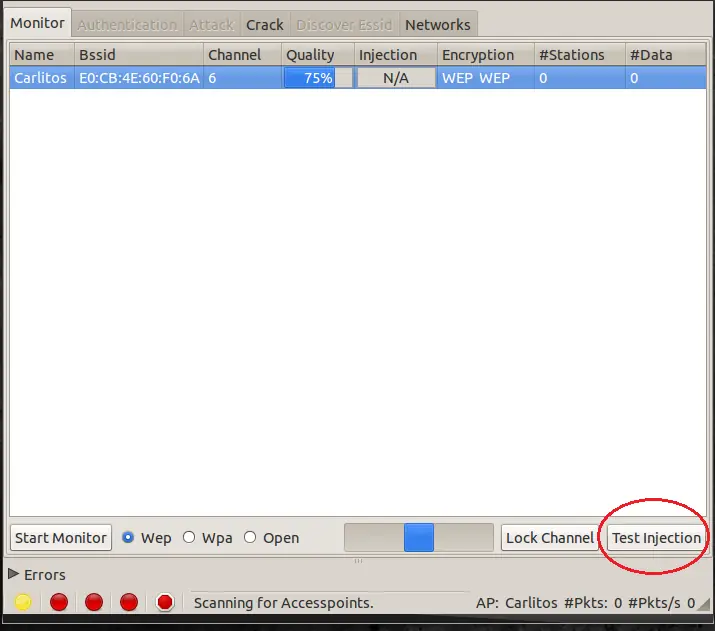Click the channel 6 cell for Carlitos
This screenshot has width=715, height=631.
click(242, 78)
